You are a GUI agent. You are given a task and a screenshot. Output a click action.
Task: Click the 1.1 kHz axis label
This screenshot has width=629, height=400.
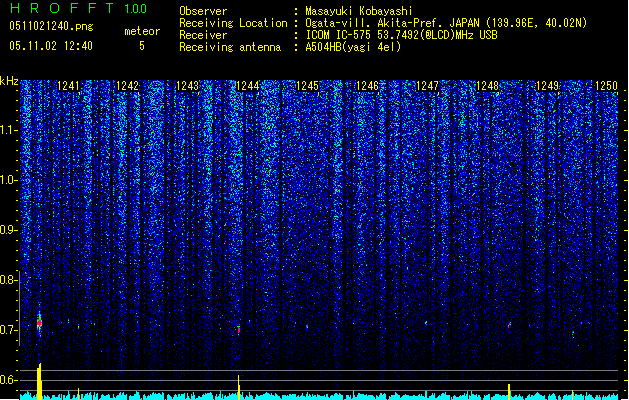click(8, 130)
